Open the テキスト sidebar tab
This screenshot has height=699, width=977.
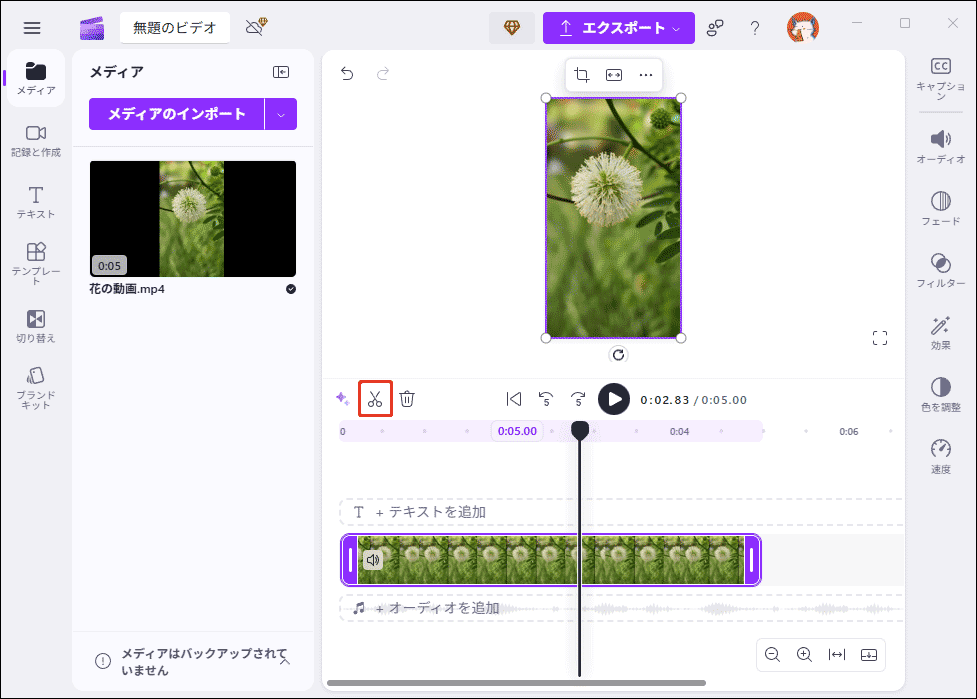[x=36, y=202]
